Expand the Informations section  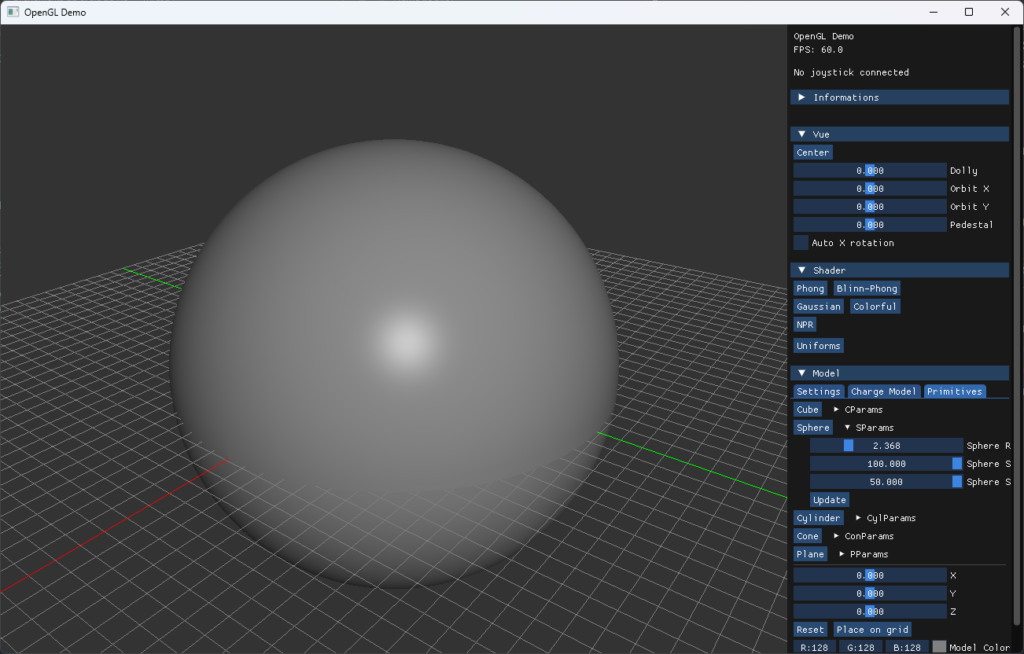899,97
